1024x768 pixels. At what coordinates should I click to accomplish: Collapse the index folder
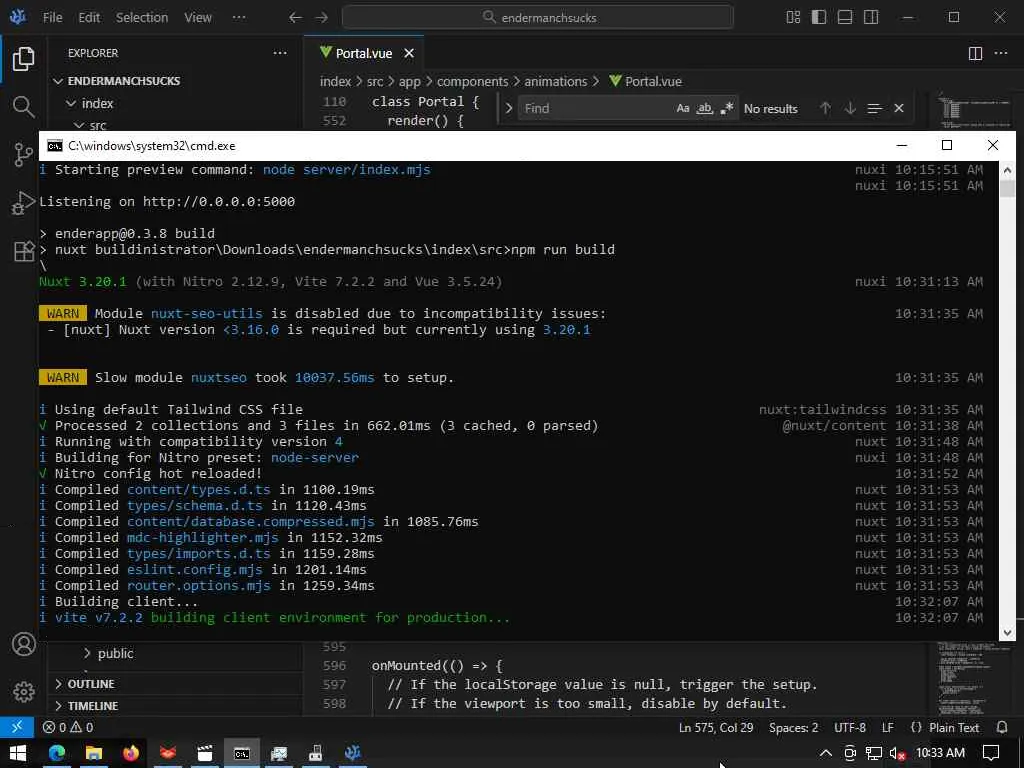(x=97, y=103)
